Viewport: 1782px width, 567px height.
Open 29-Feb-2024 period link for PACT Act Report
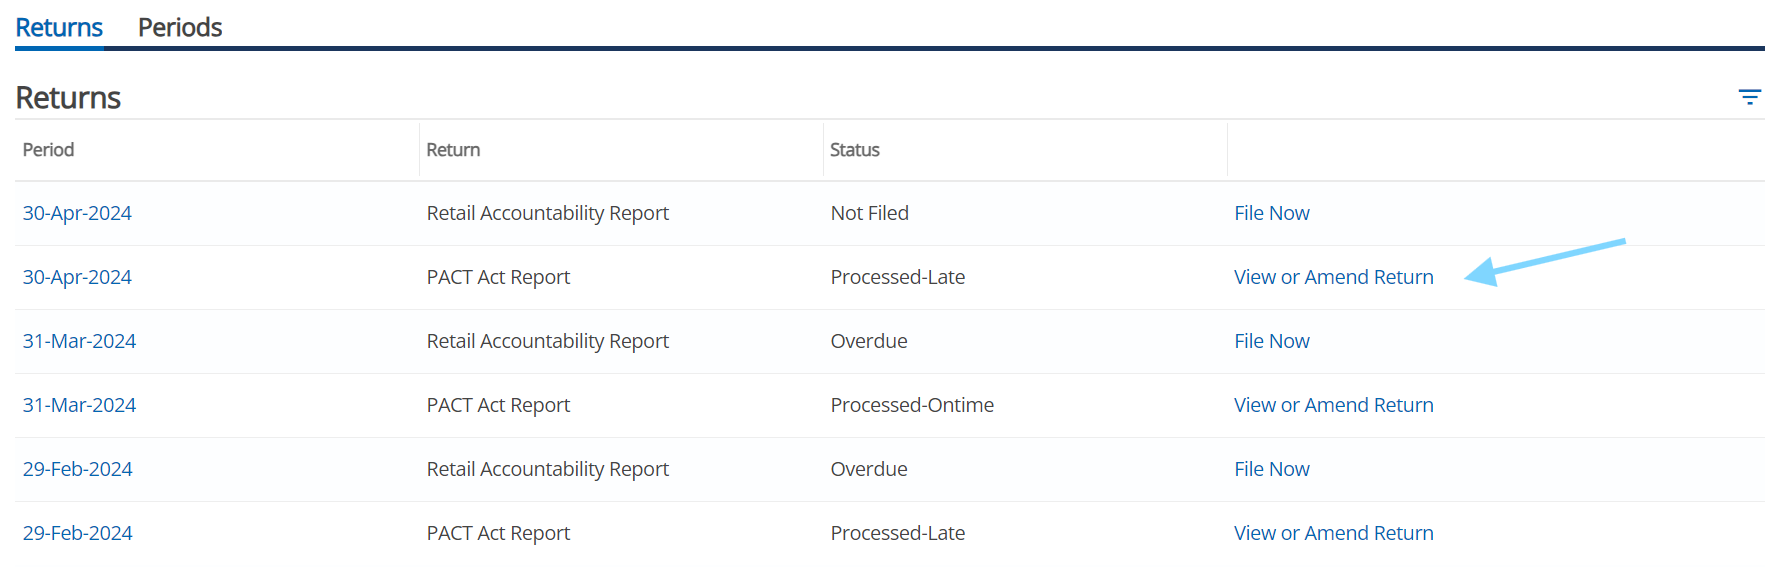[77, 533]
